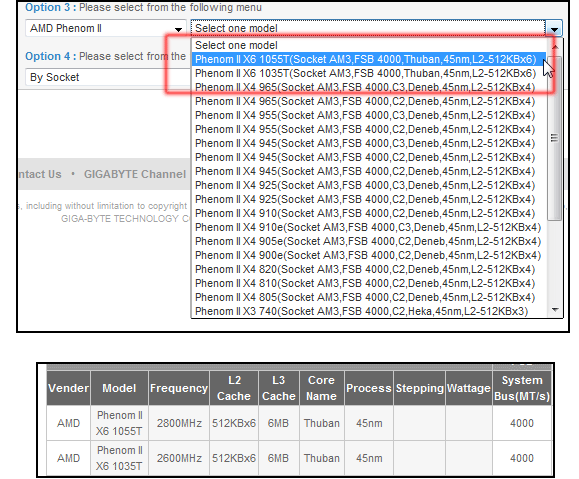Viewport: 579px width, 479px height.
Task: Click 512KBx6 in the 1035T row
Action: tap(234, 458)
